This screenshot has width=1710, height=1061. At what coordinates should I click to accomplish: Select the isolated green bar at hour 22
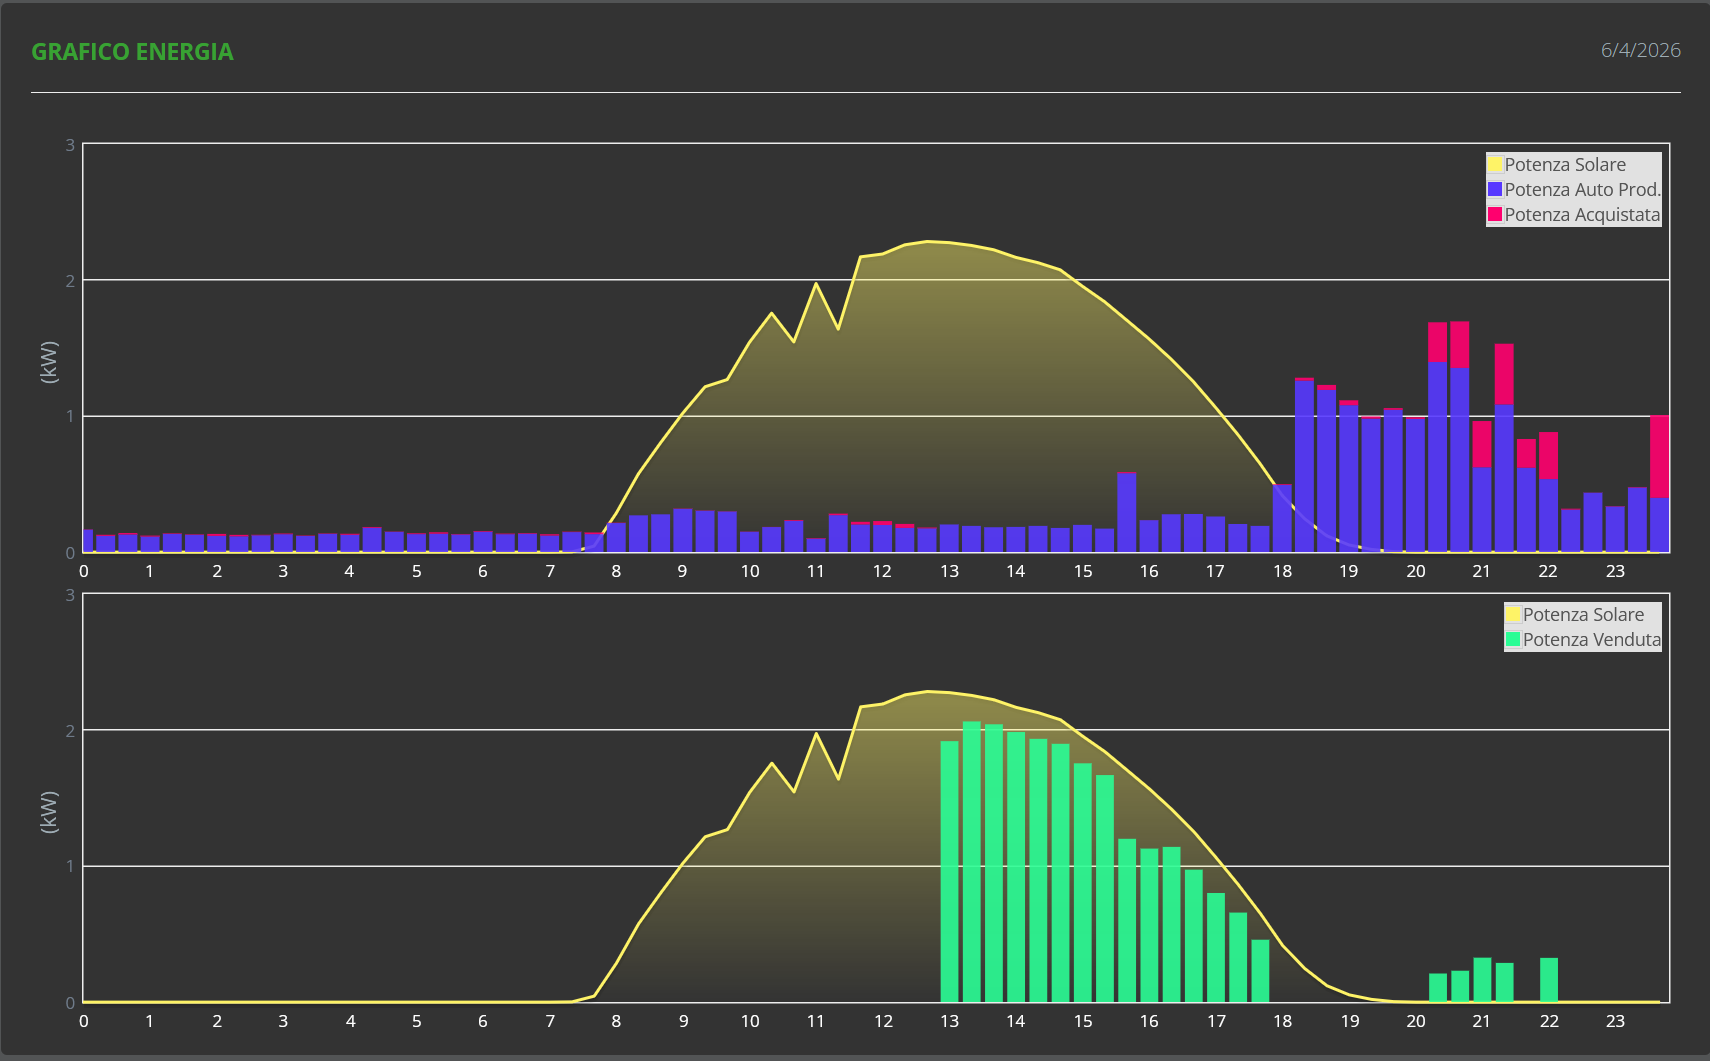click(1549, 980)
